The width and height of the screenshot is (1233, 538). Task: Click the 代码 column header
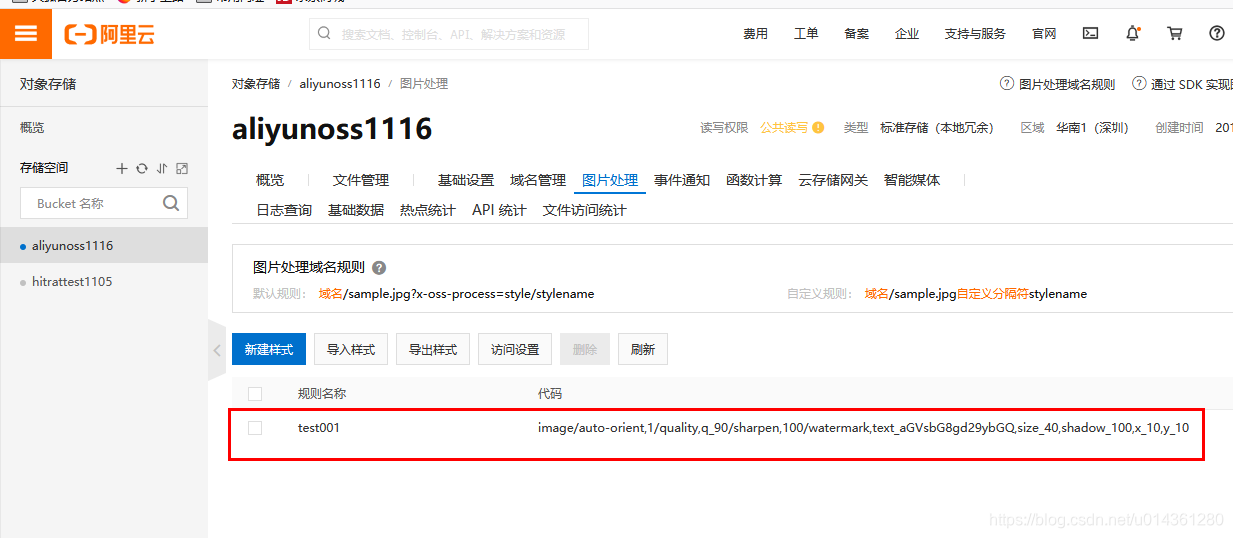[x=550, y=394]
